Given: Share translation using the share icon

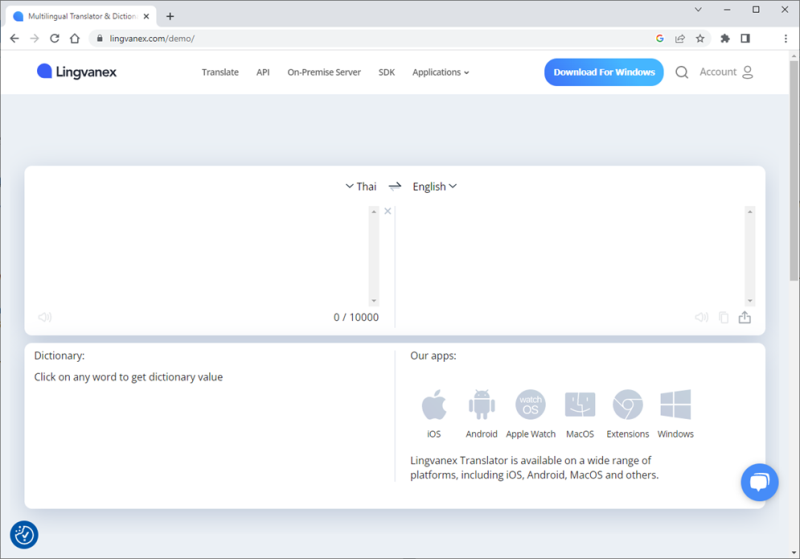Looking at the screenshot, I should 745,318.
